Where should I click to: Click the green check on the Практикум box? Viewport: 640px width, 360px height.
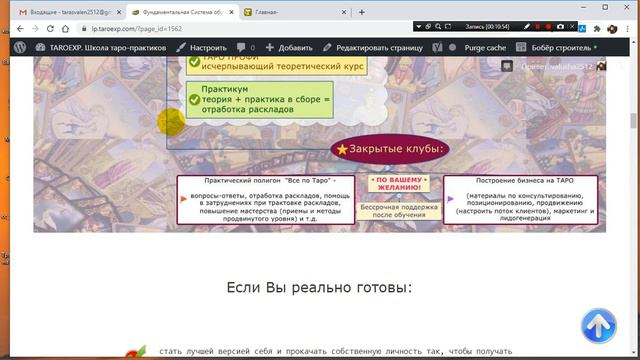(x=194, y=100)
